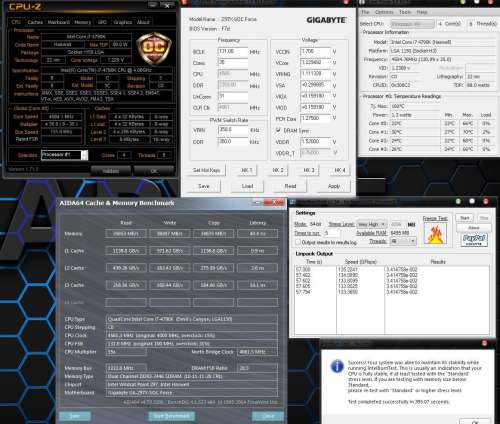Enable Output results to results.log checkbox
The width and height of the screenshot is (500, 424).
point(298,242)
